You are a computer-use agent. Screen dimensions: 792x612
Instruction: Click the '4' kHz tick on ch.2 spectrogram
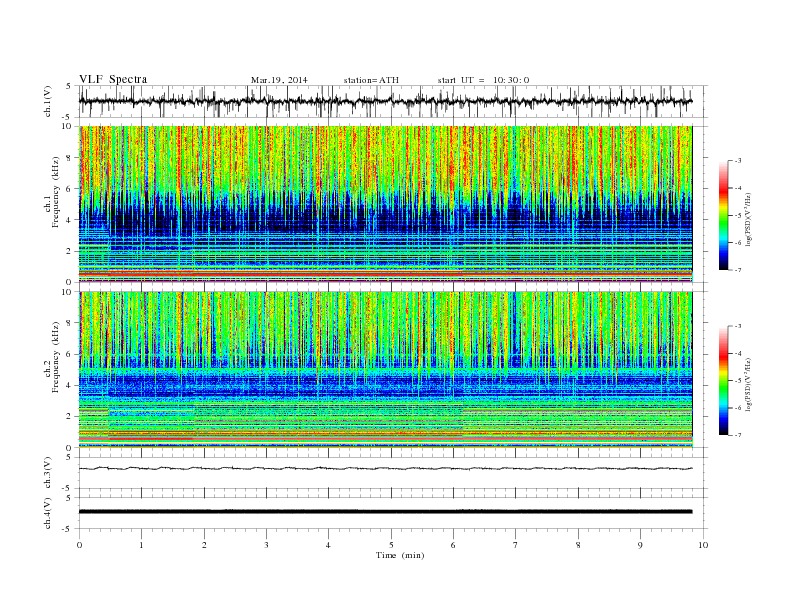(70, 385)
